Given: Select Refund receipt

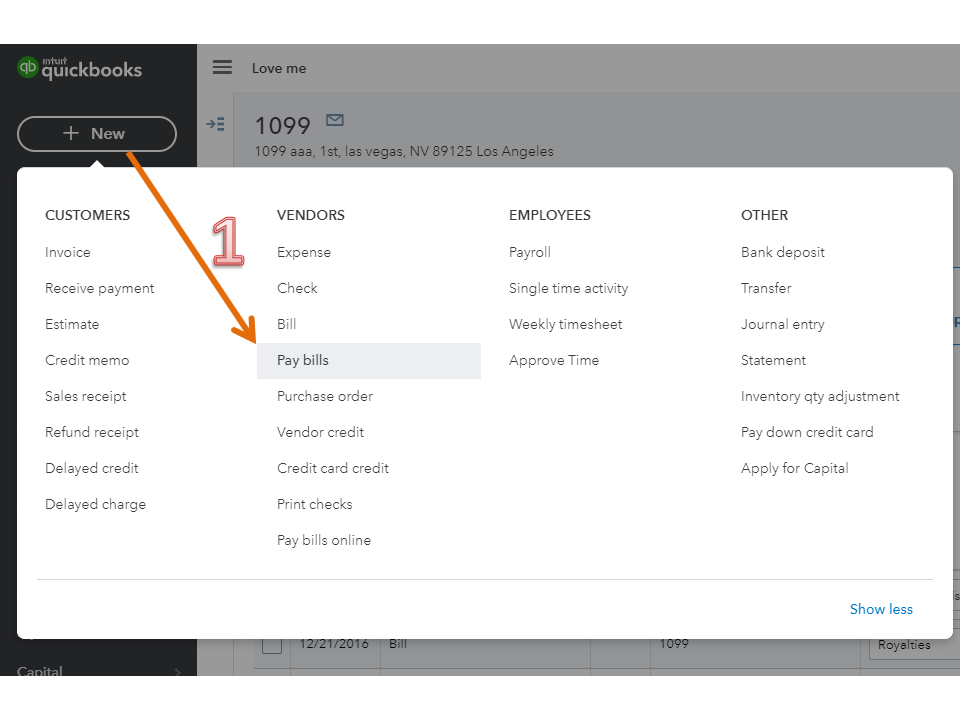Looking at the screenshot, I should coord(92,432).
